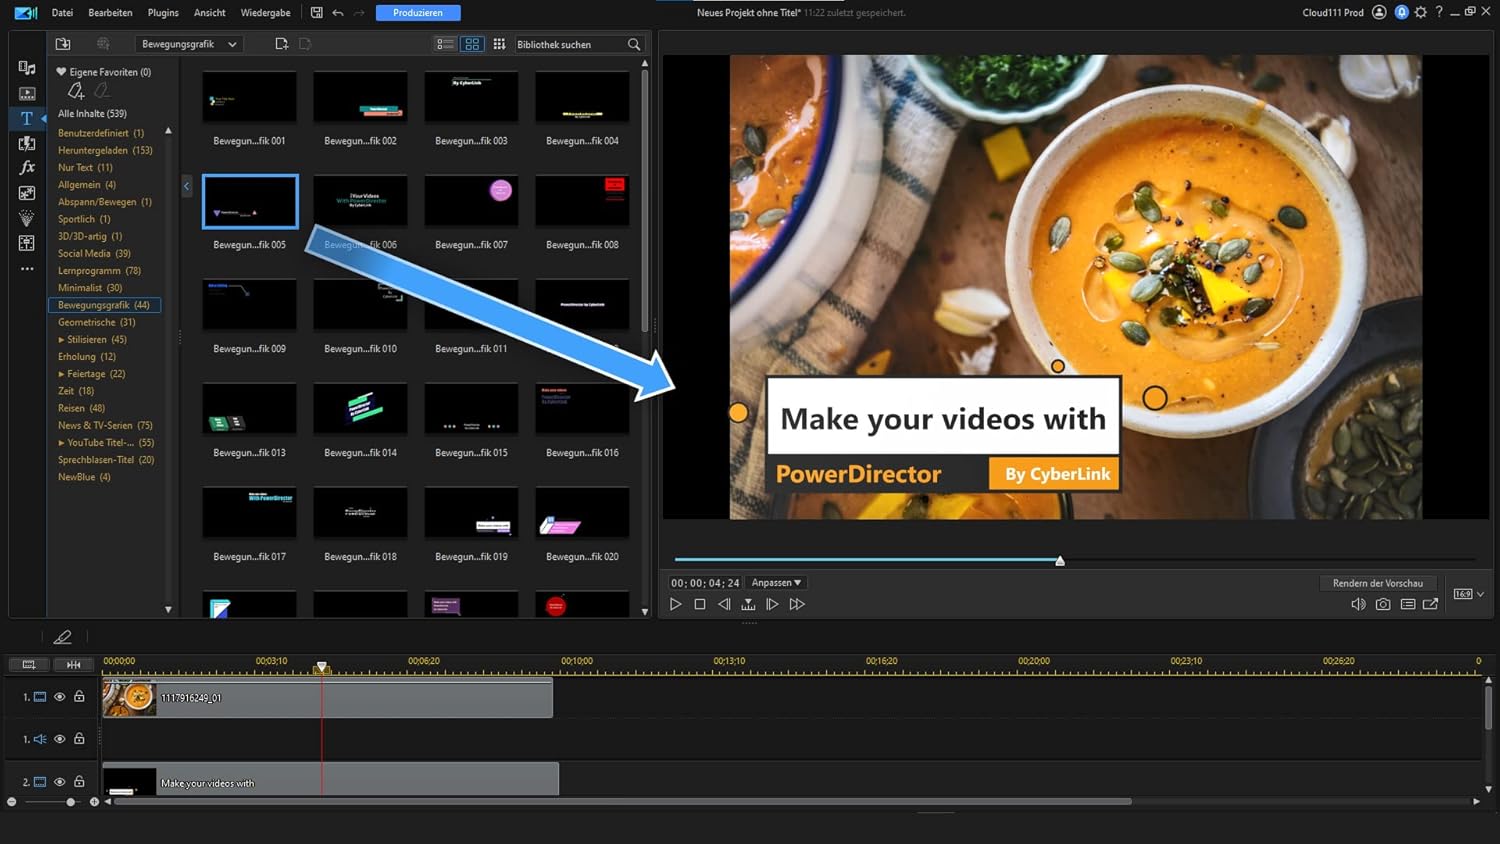Open the fx Effects room
This screenshot has width=1500, height=844.
[27, 168]
